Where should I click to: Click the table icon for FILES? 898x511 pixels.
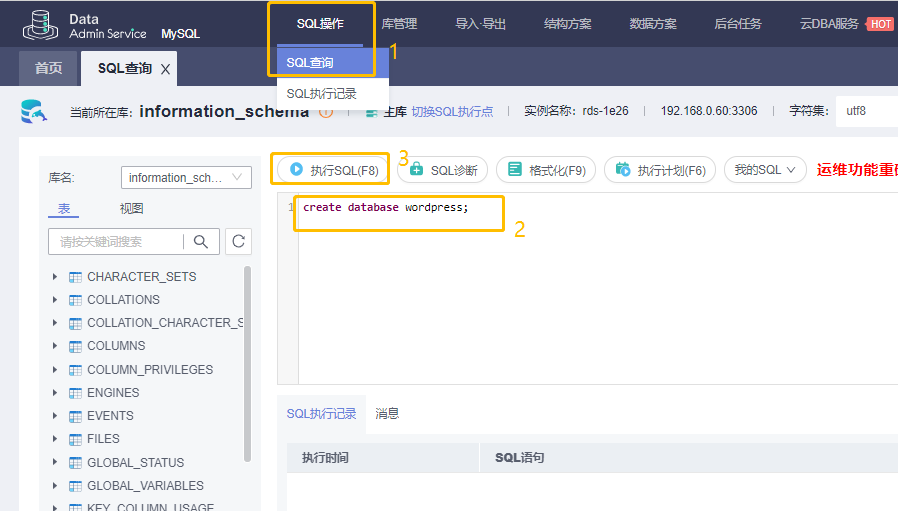point(75,439)
